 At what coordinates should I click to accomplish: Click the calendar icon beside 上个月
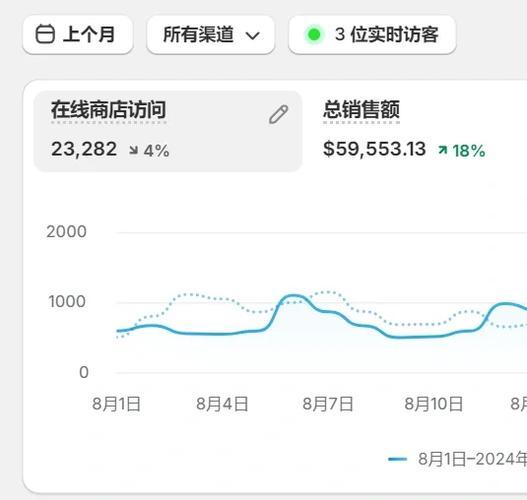45,34
